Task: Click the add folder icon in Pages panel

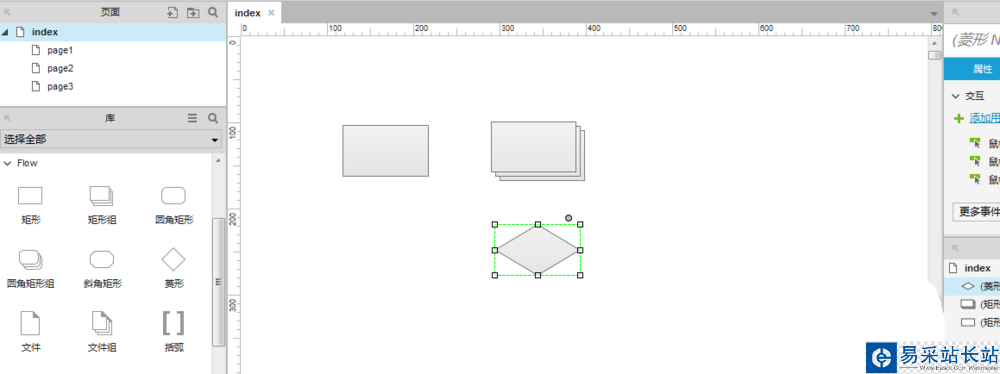Action: pos(193,12)
